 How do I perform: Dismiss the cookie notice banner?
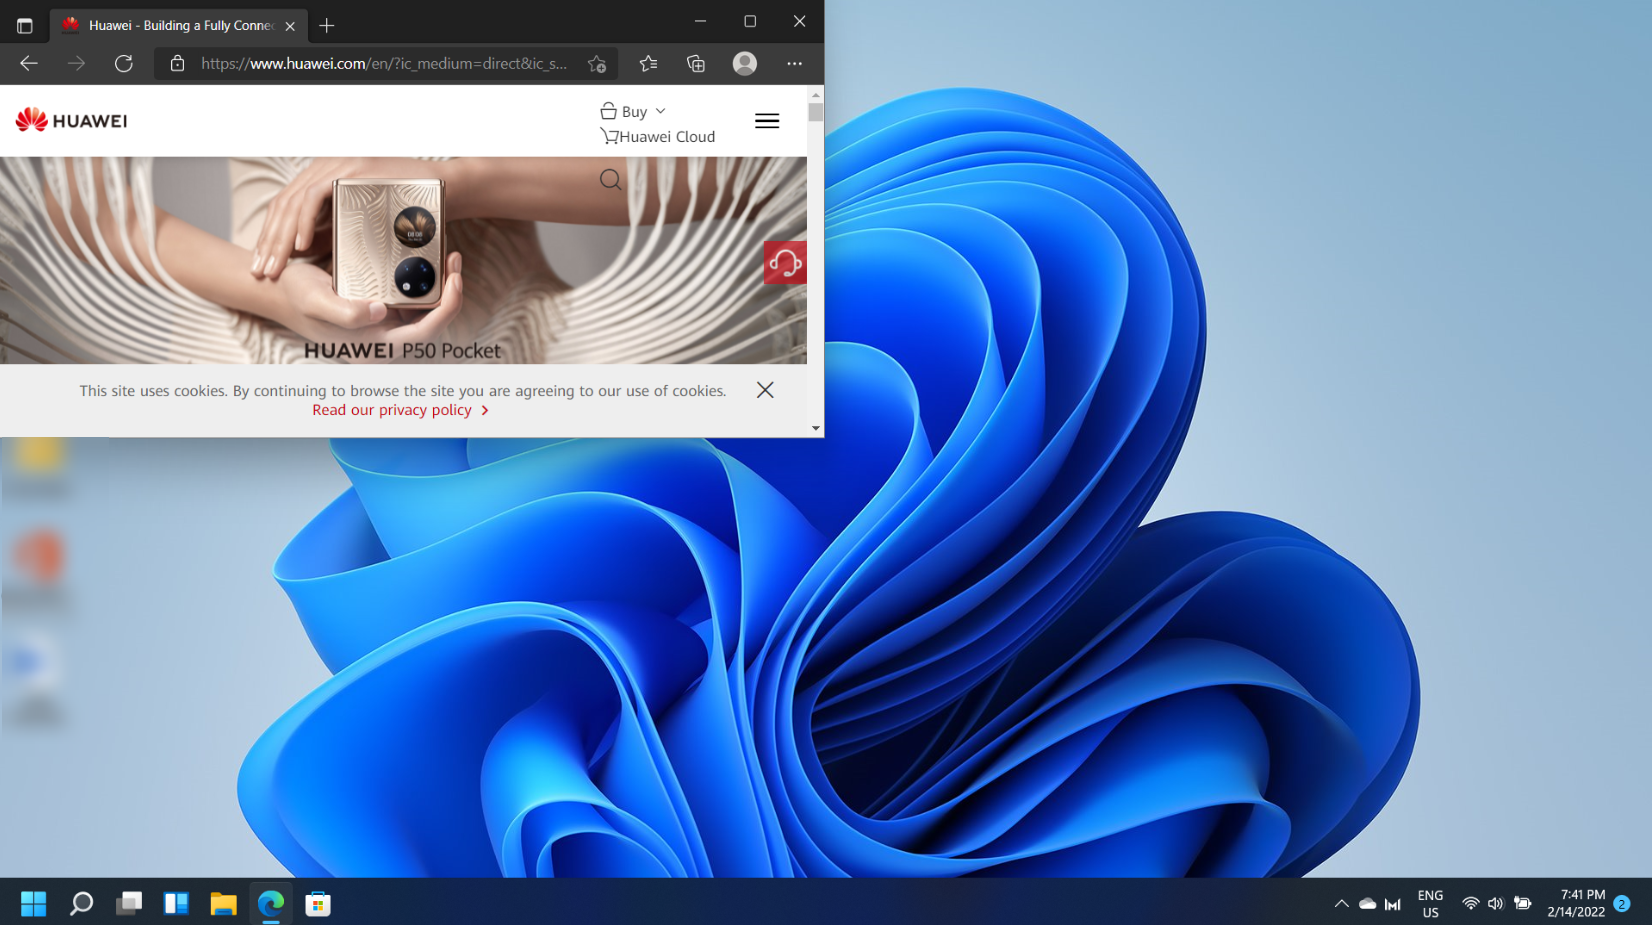tap(765, 390)
